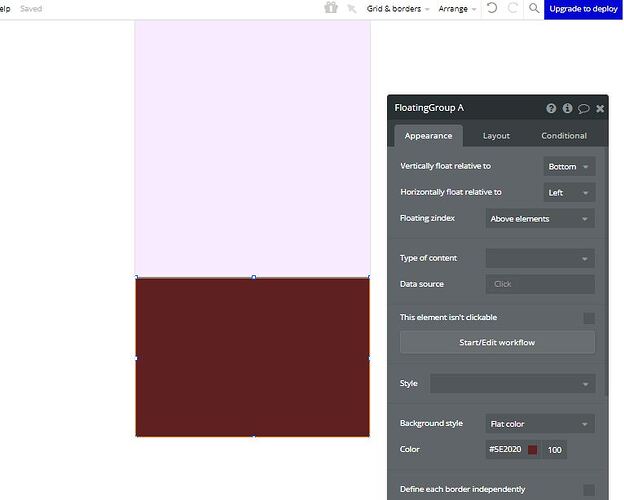Open the Grid & borders menu
This screenshot has height=500, width=624.
pyautogui.click(x=398, y=9)
